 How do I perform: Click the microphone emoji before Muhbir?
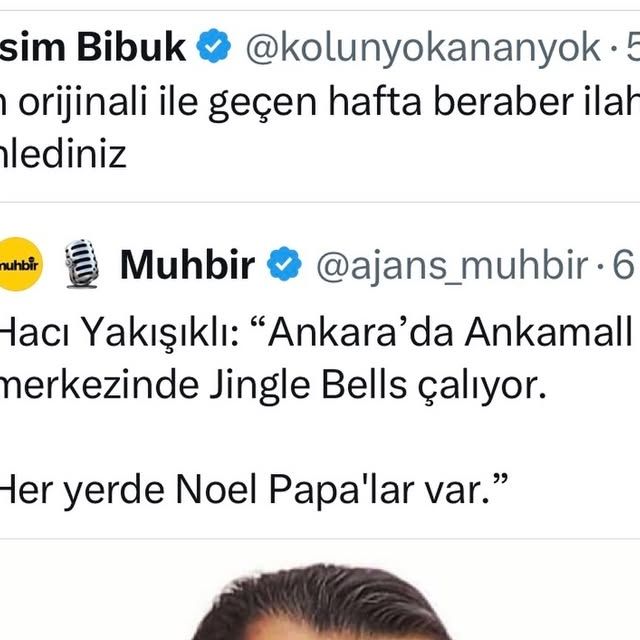tap(82, 264)
